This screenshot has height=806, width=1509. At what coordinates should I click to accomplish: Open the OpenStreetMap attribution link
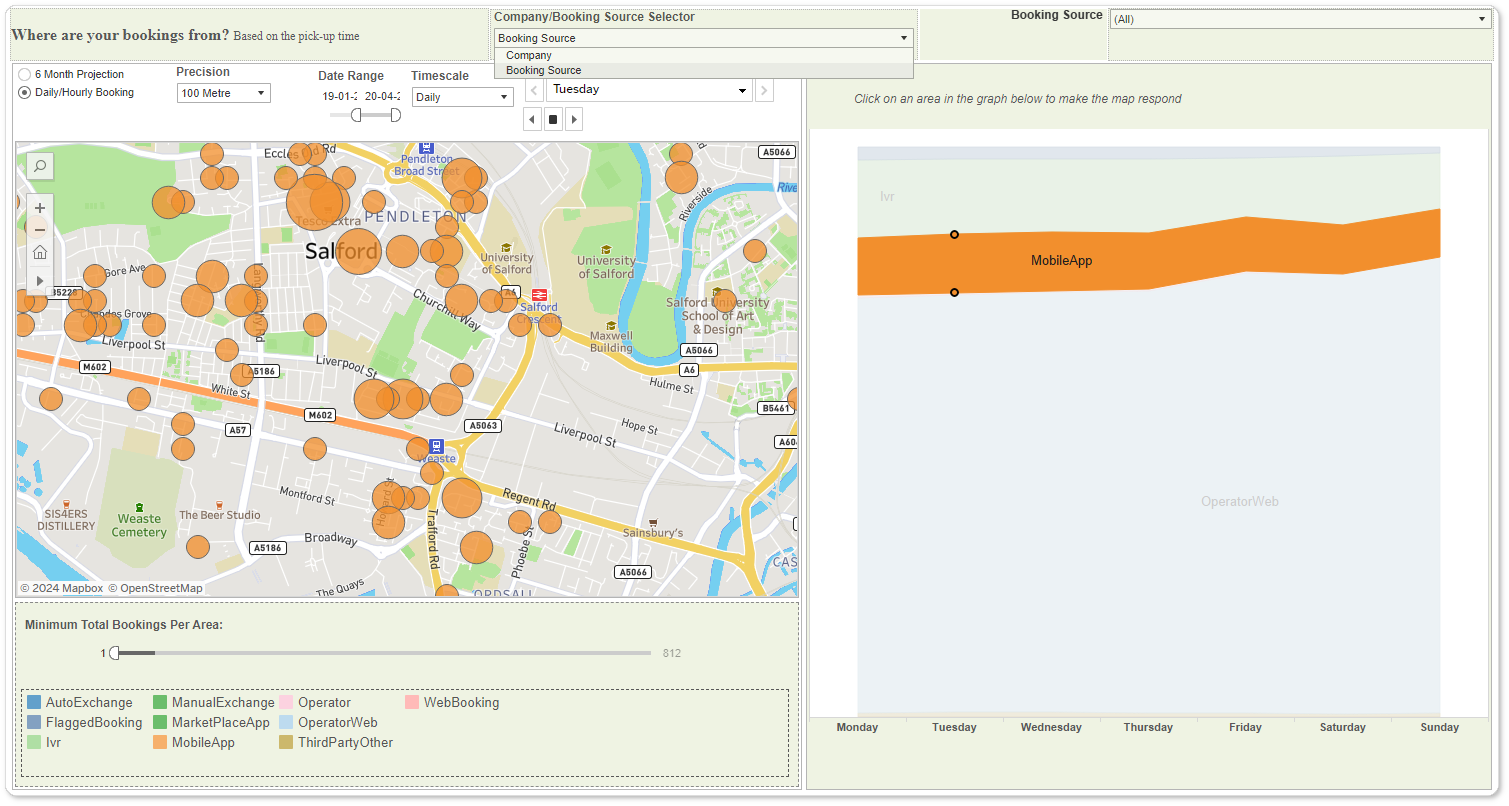155,588
